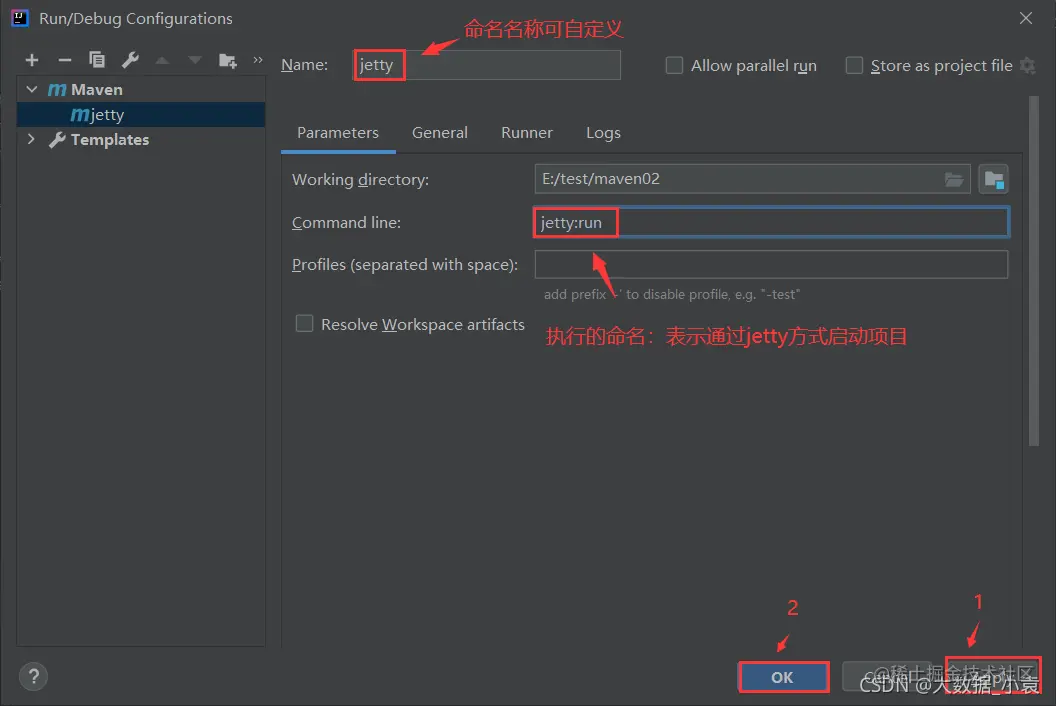Expand the Templates tree node
The image size is (1056, 706).
(31, 139)
